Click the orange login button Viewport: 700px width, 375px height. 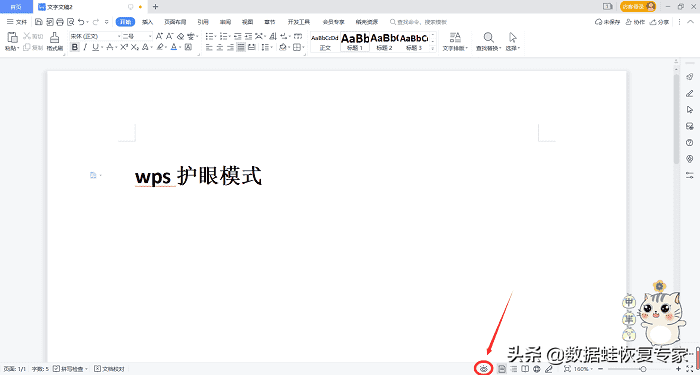click(x=638, y=6)
